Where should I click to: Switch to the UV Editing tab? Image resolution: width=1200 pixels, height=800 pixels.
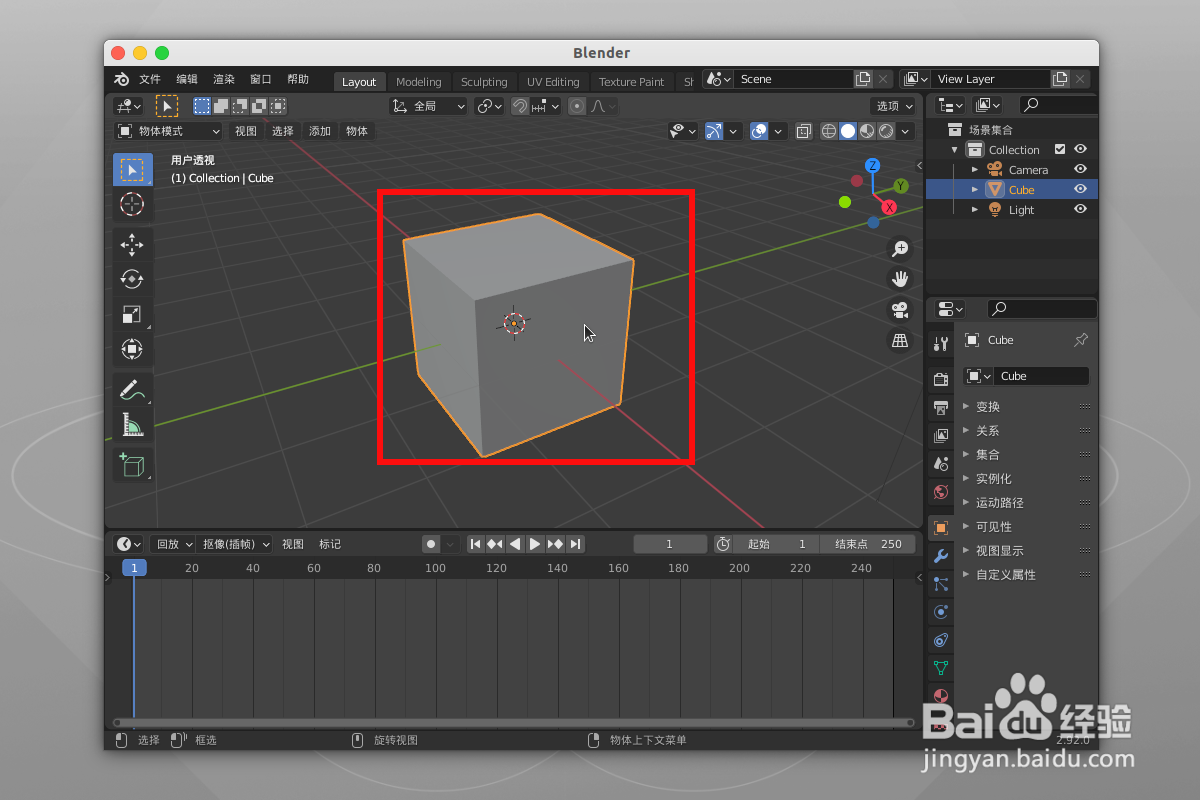553,82
